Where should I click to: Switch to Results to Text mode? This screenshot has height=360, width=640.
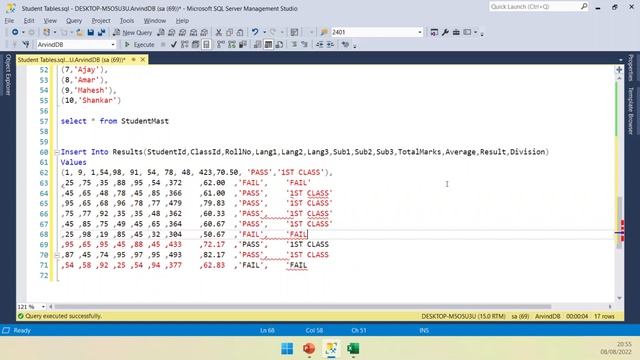(257, 44)
